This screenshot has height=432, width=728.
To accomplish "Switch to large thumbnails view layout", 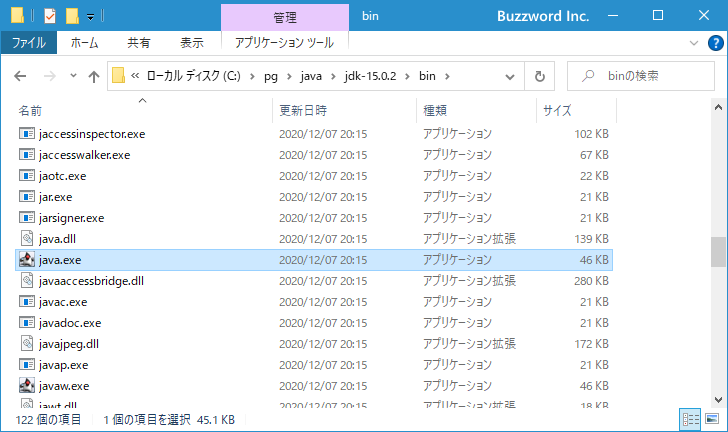I will coord(712,419).
